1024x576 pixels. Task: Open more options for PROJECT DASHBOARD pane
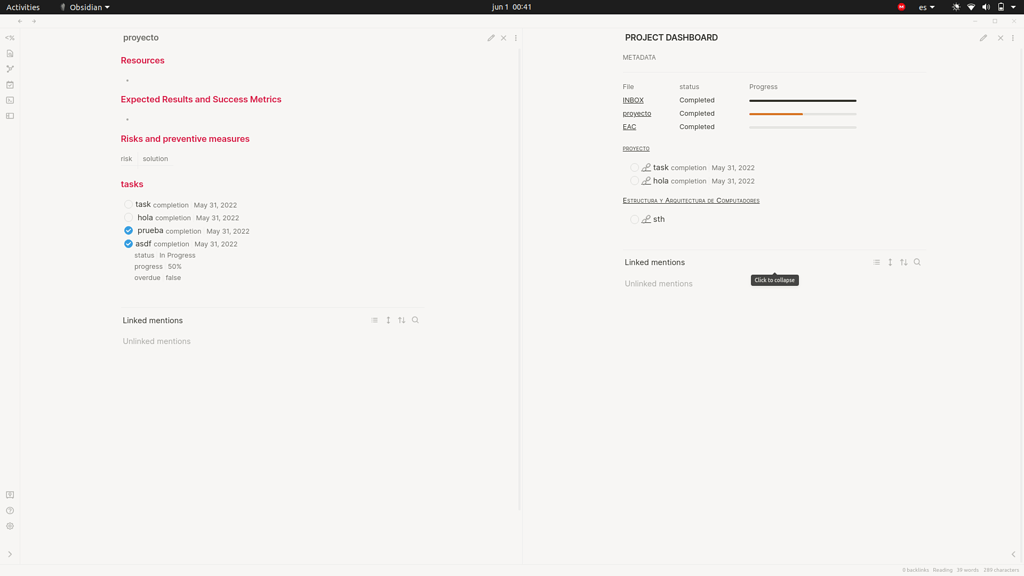click(1013, 37)
